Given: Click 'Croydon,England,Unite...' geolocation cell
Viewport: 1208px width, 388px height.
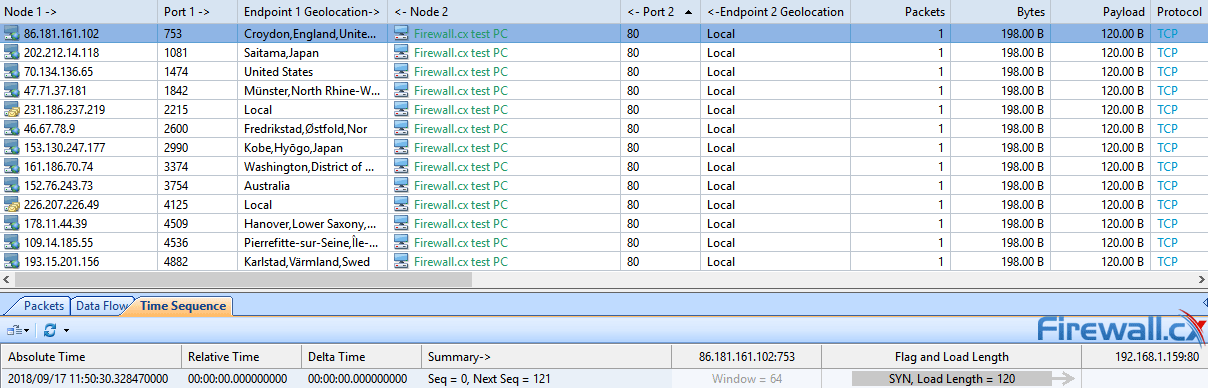Looking at the screenshot, I should pos(312,34).
